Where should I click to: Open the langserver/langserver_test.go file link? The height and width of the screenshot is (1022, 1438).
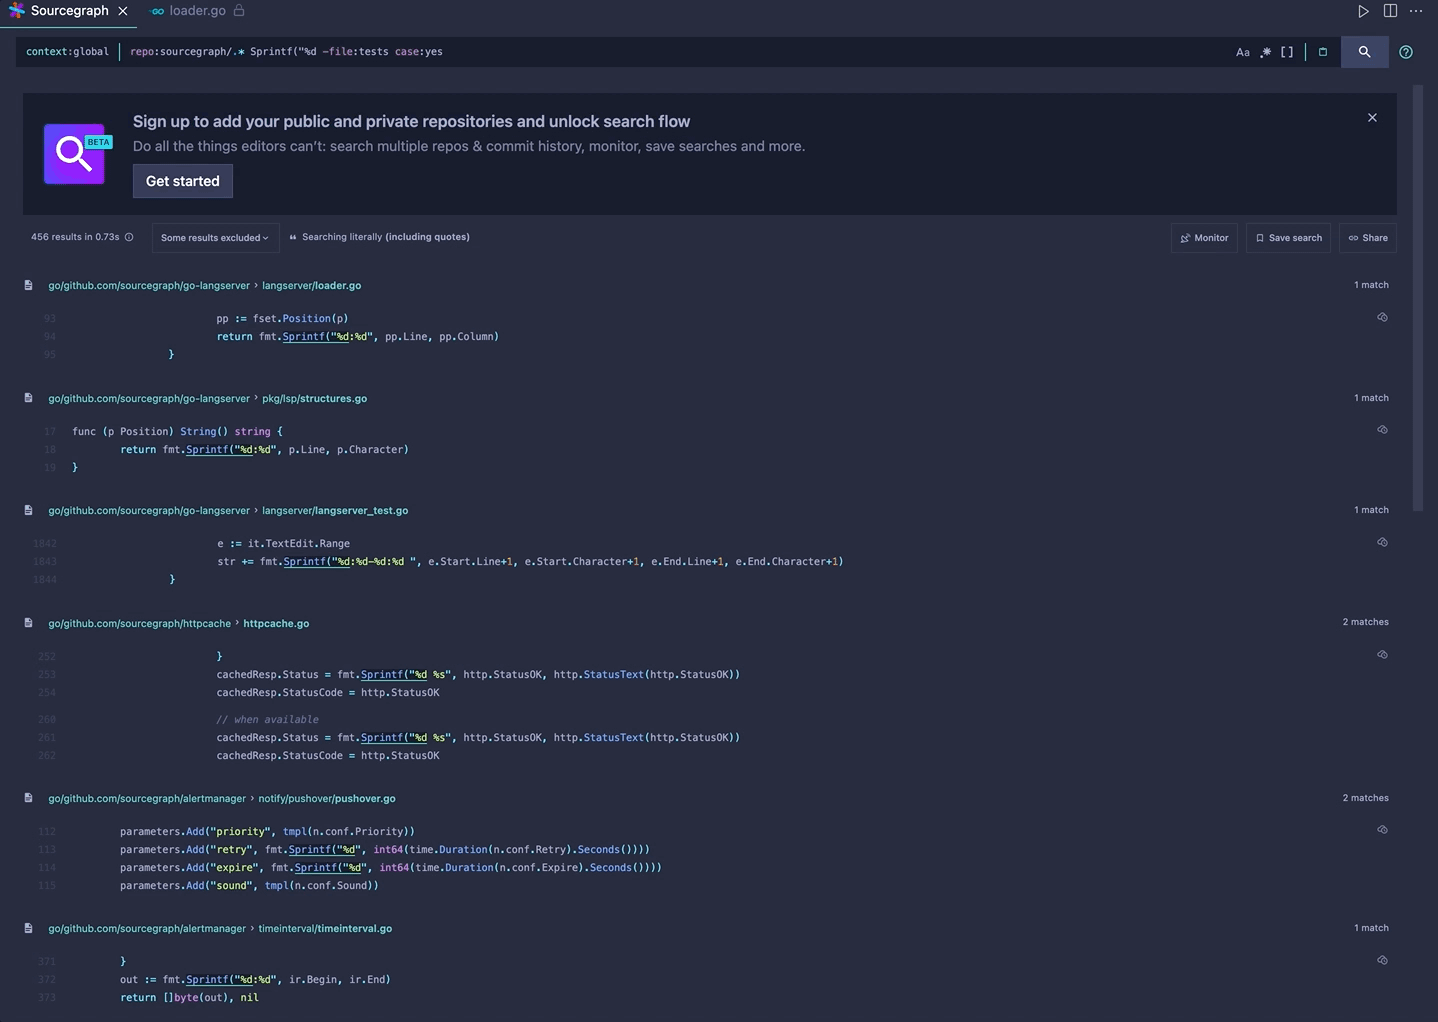click(x=335, y=511)
